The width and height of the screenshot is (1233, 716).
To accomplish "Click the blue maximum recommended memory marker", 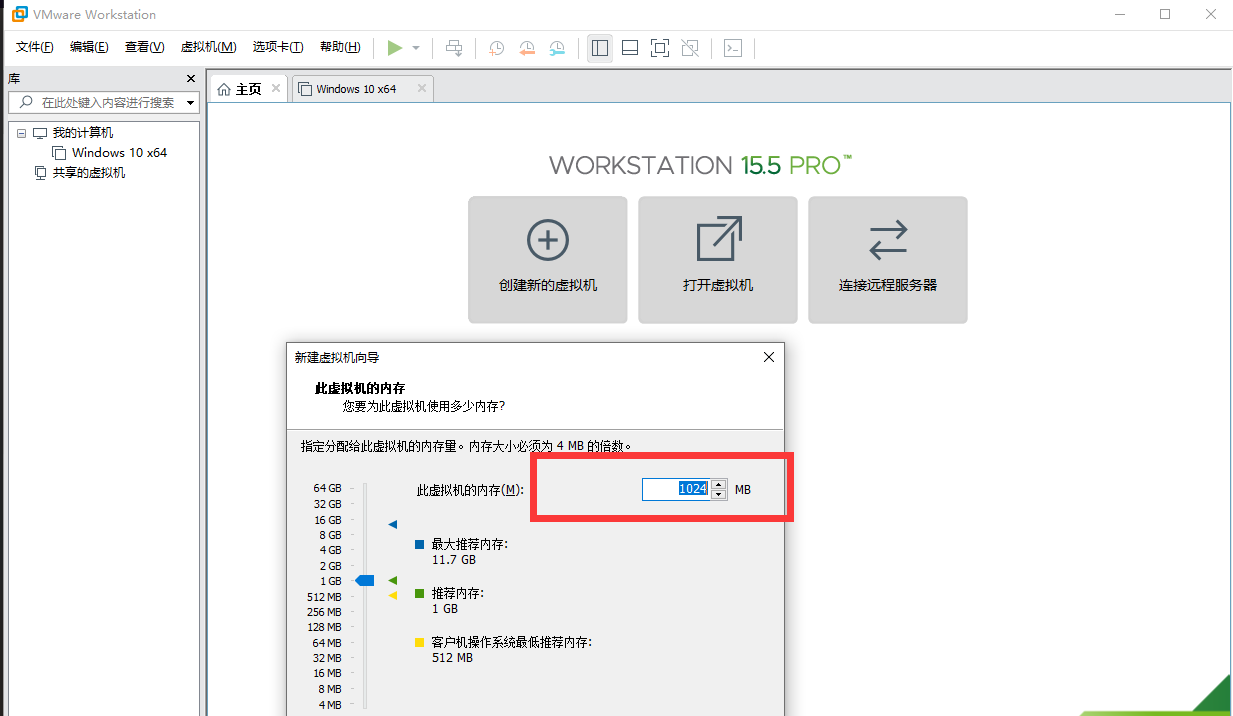I will pyautogui.click(x=393, y=524).
